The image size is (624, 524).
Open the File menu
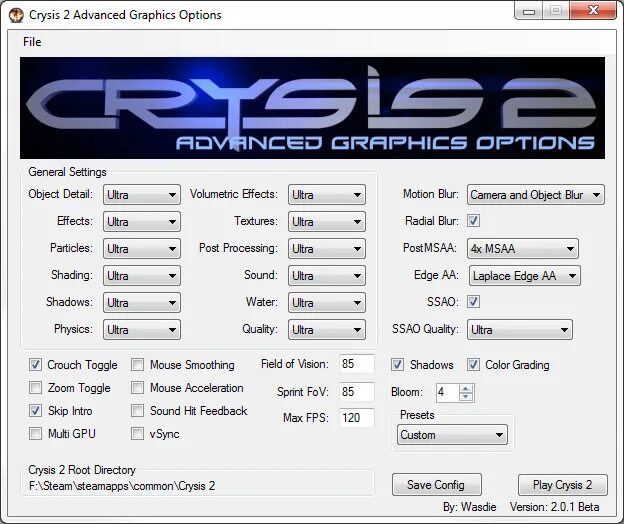[32, 42]
